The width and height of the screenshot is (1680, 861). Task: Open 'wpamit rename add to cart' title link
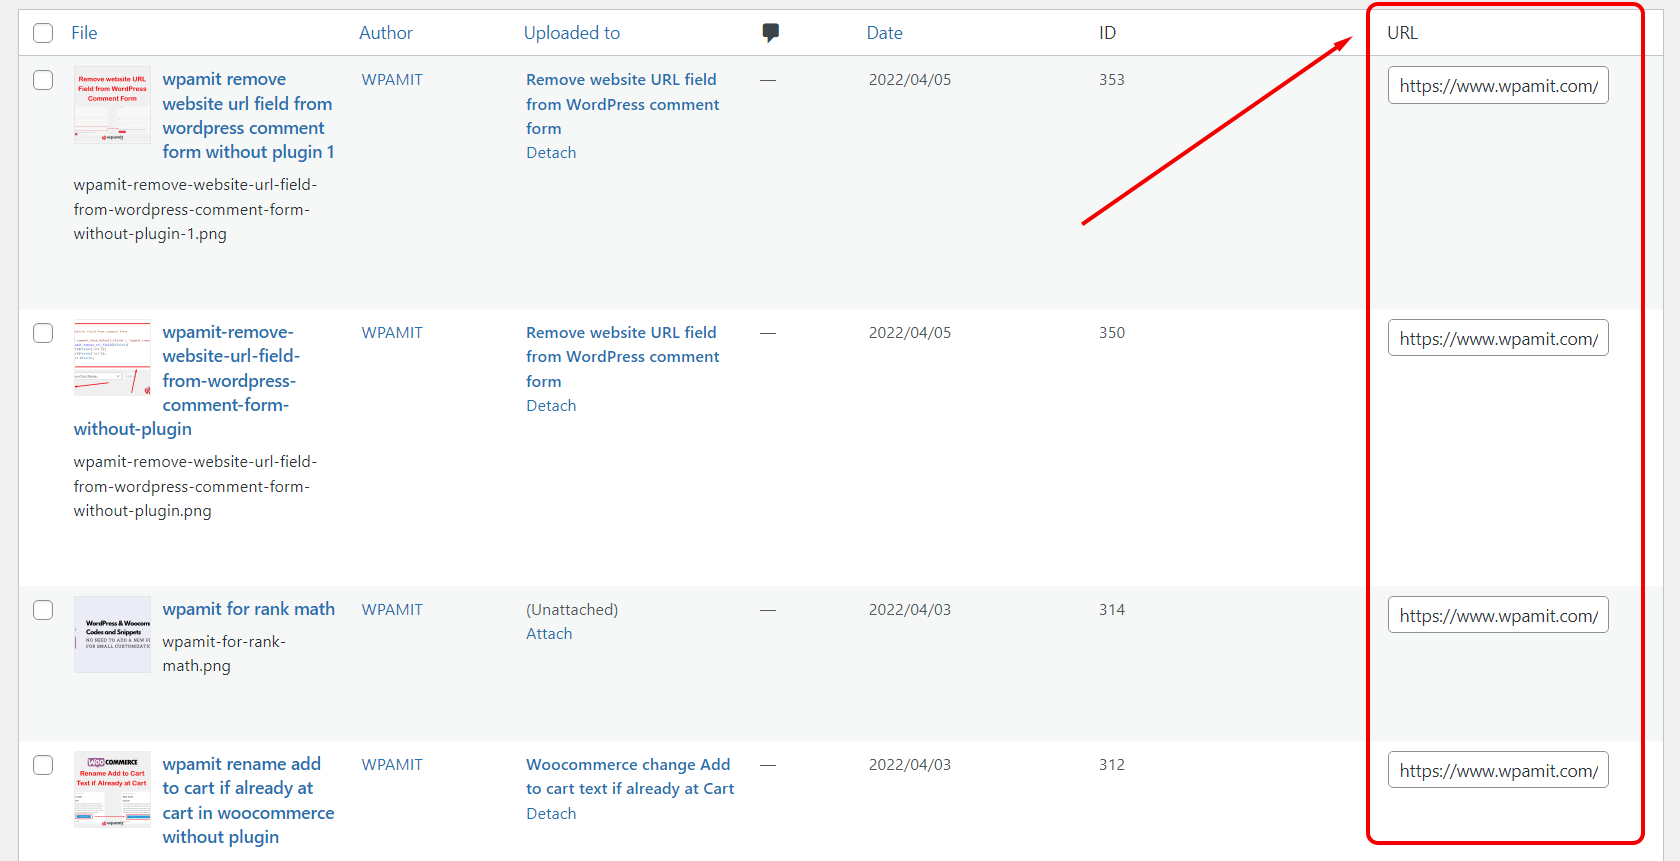tap(248, 800)
